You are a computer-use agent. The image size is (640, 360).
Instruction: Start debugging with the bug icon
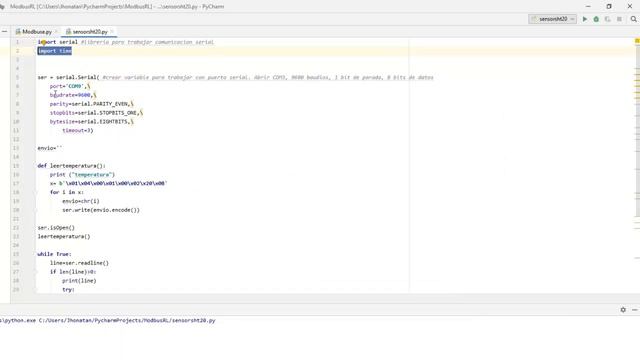[596, 19]
